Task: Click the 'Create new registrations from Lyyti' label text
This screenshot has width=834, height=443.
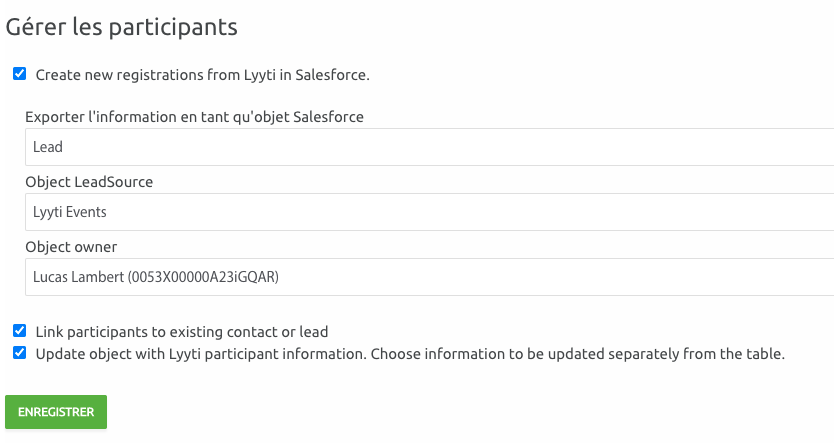Action: tap(203, 74)
